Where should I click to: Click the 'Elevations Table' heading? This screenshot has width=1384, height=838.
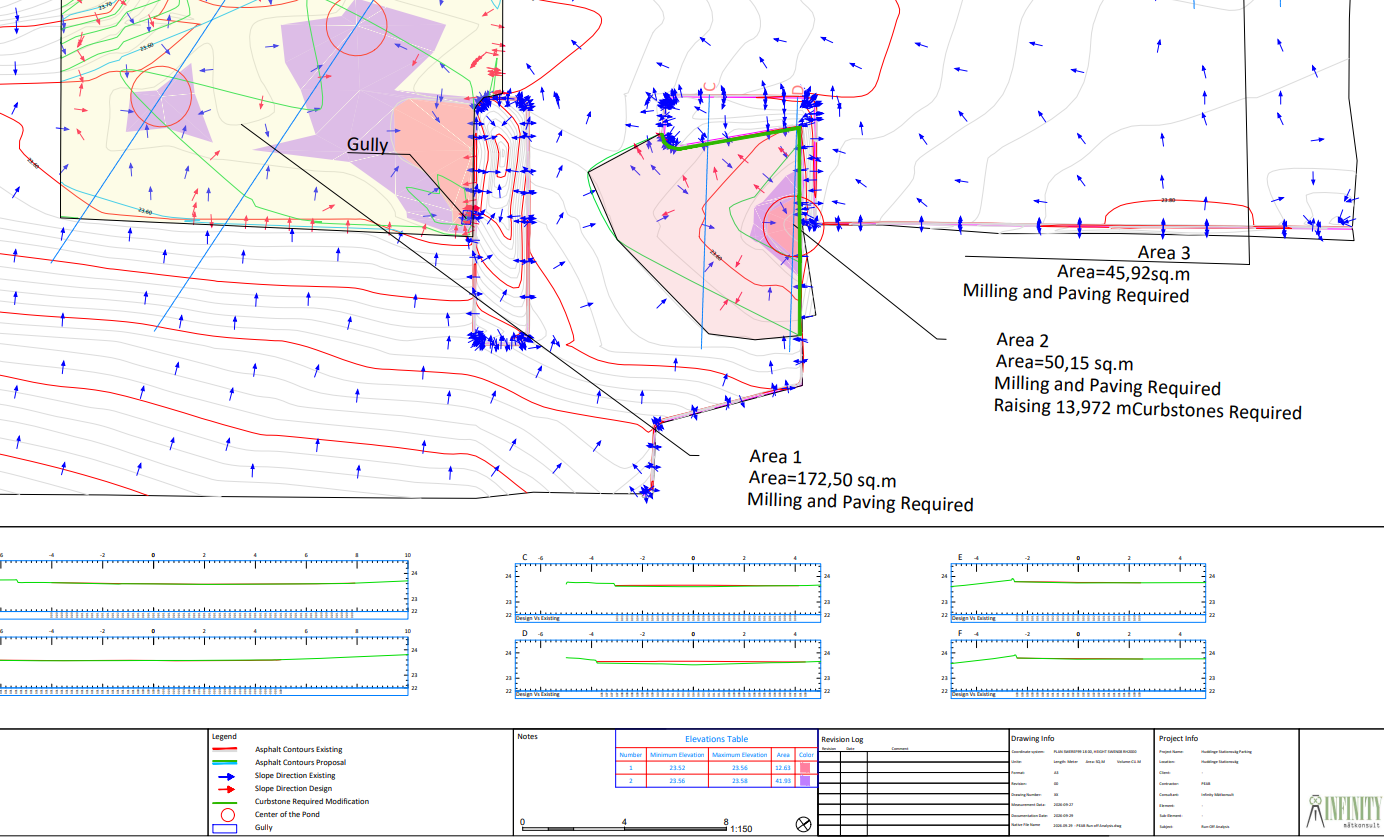coord(716,739)
